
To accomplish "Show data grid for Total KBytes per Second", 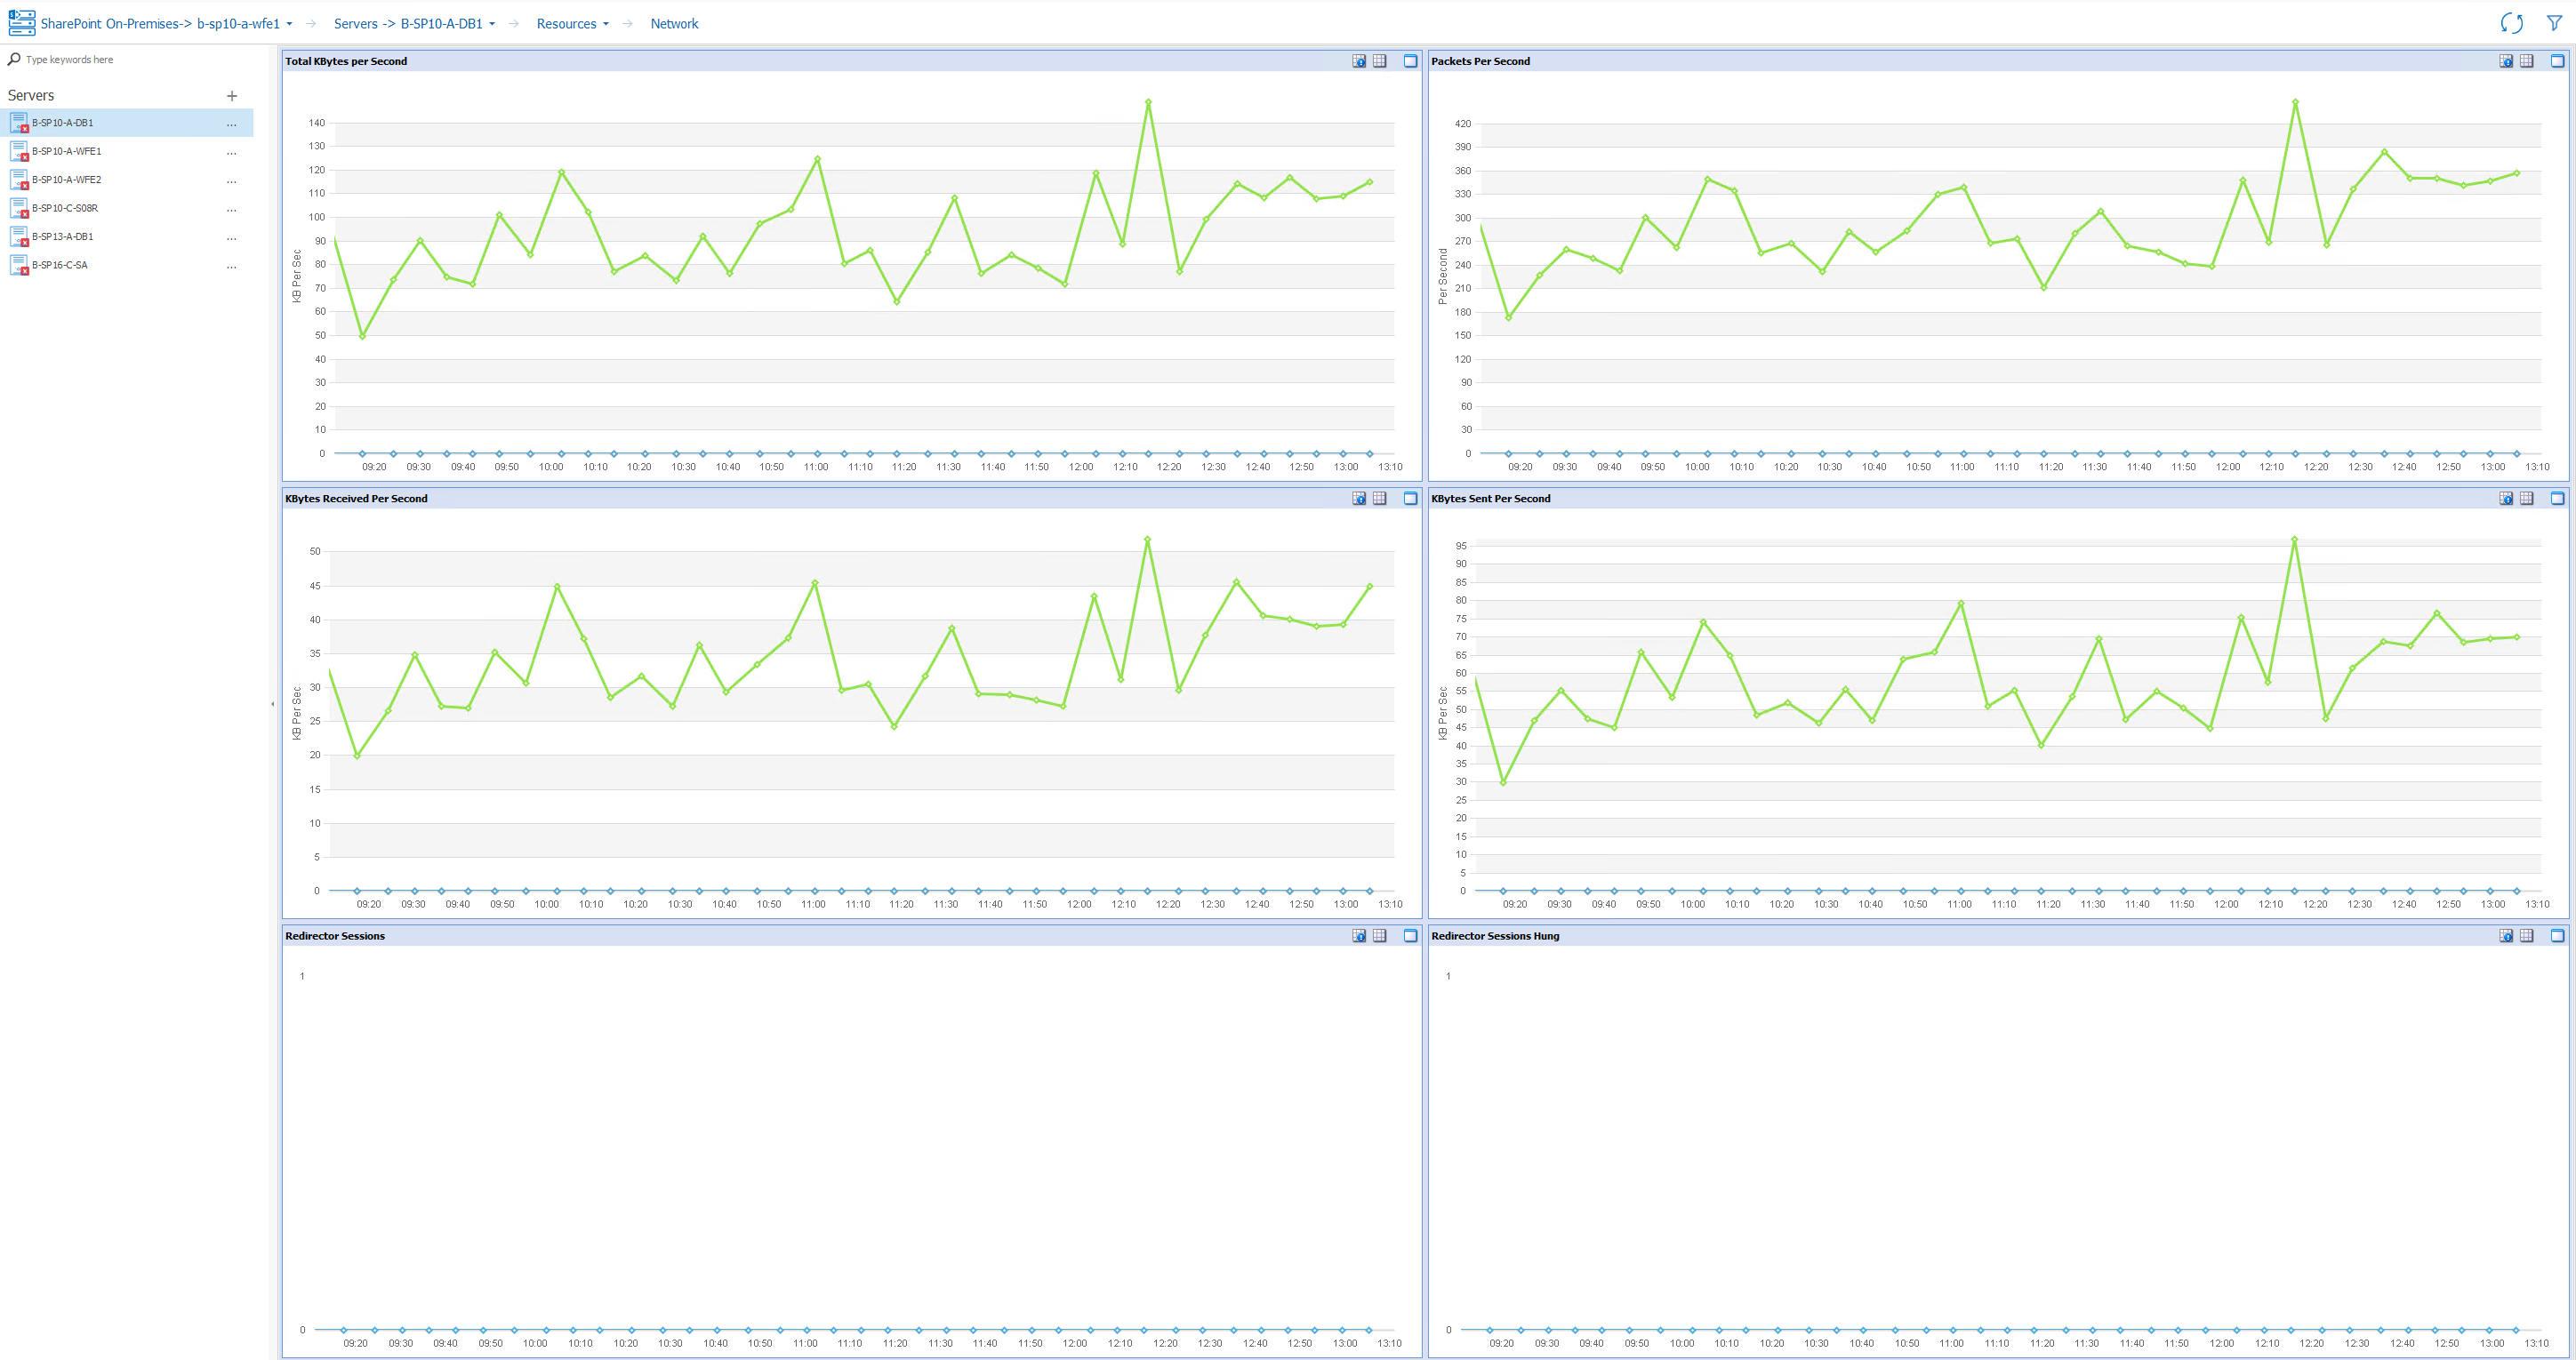I will point(1380,61).
